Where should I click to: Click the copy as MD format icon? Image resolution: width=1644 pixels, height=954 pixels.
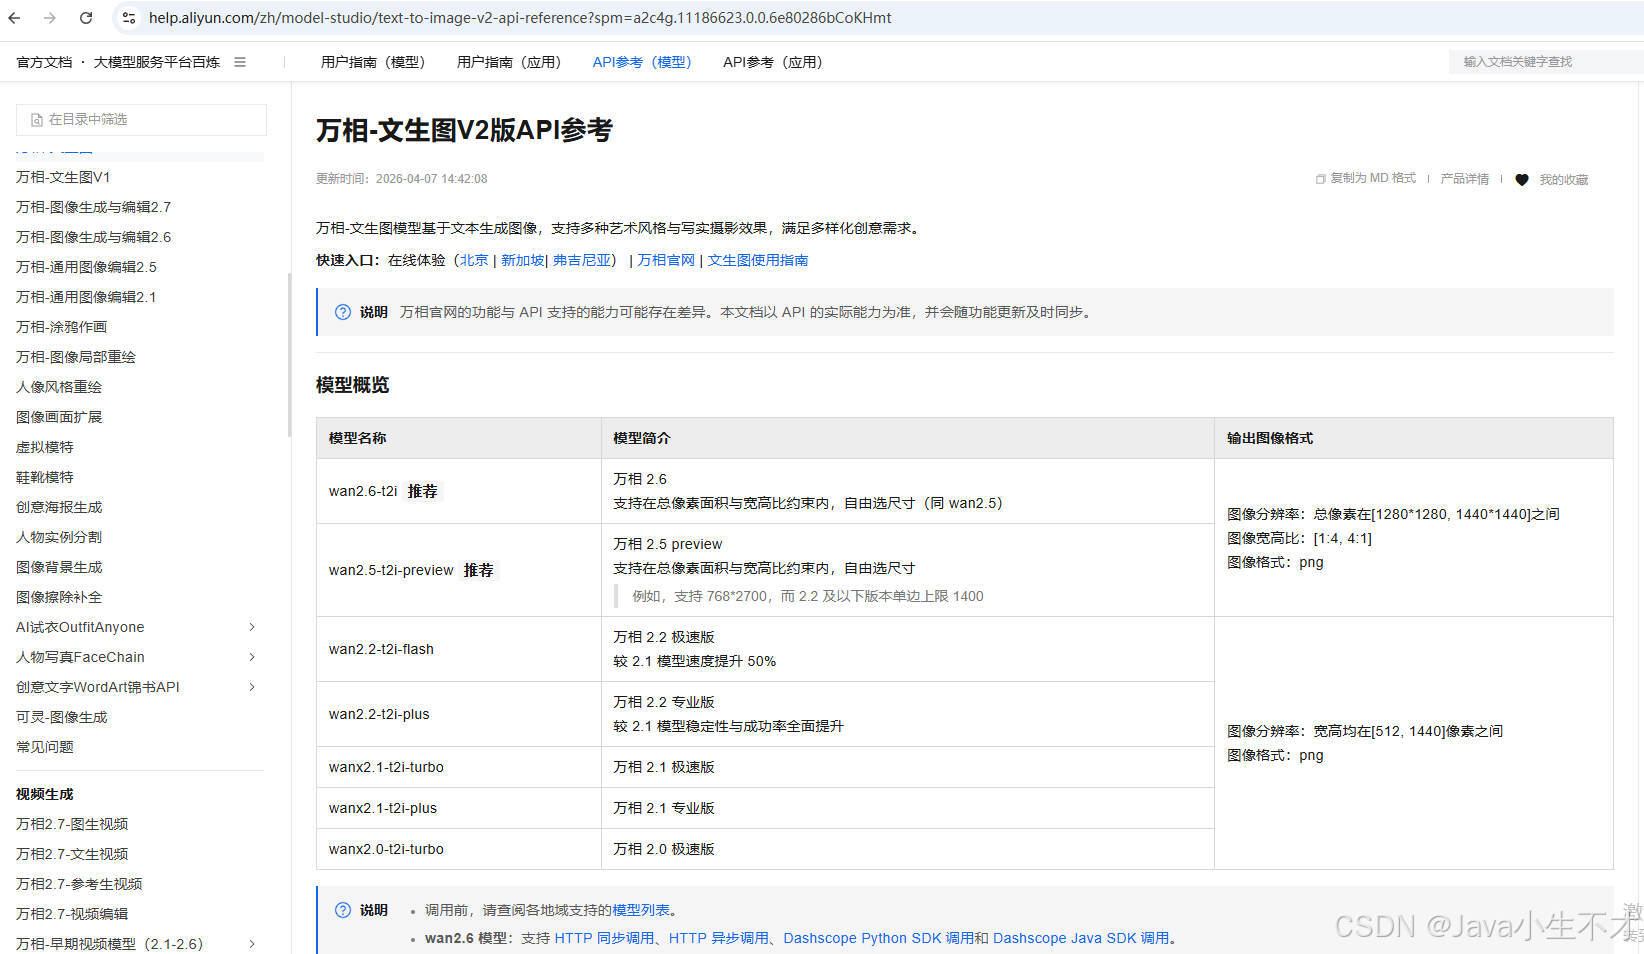(x=1321, y=179)
